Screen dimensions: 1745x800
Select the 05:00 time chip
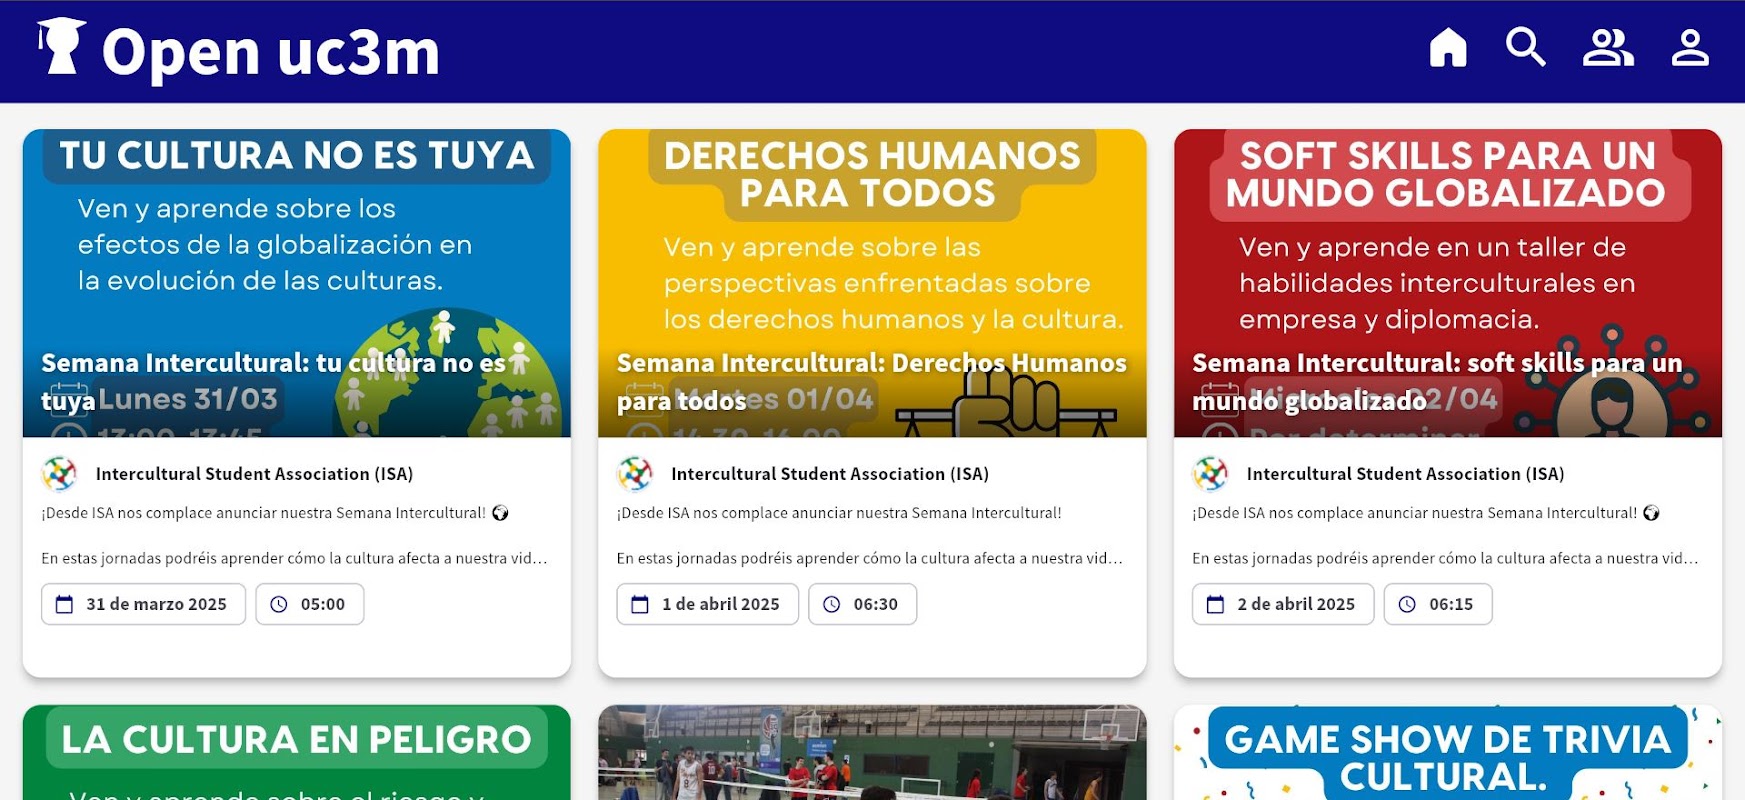(310, 604)
